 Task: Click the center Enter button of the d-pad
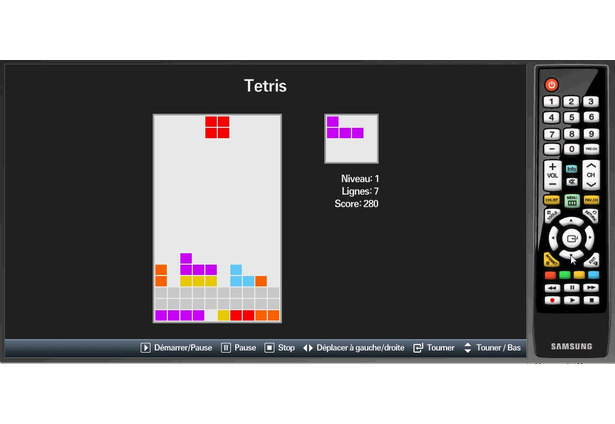[x=571, y=238]
